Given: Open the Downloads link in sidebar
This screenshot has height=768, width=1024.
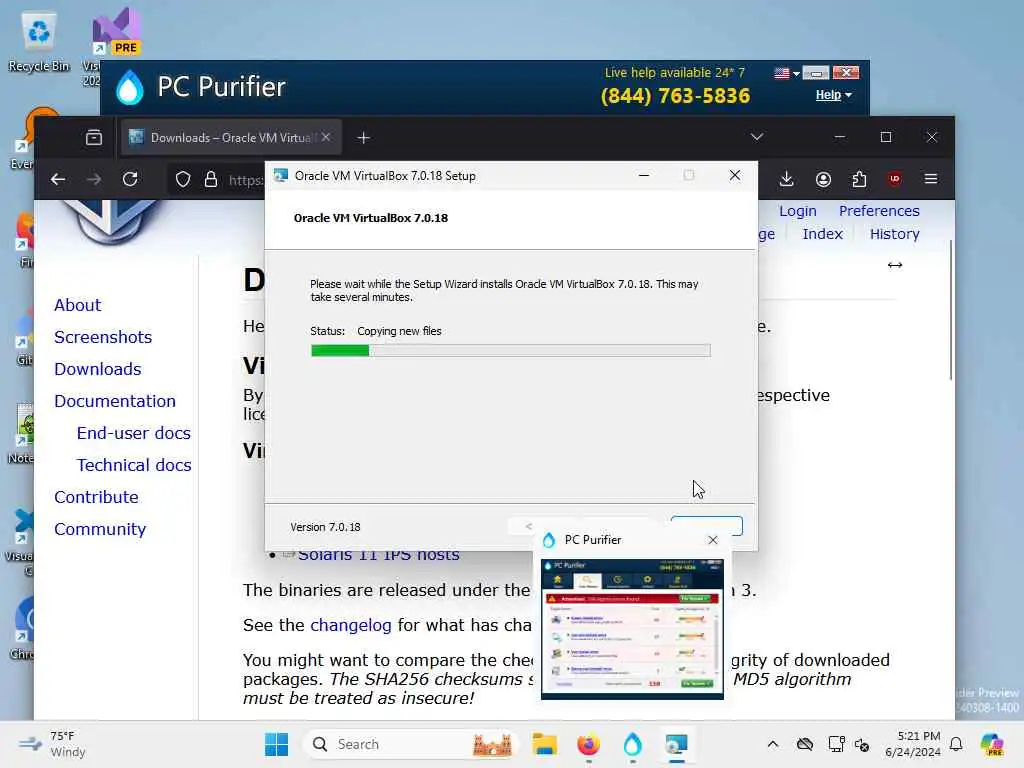Looking at the screenshot, I should coord(98,369).
